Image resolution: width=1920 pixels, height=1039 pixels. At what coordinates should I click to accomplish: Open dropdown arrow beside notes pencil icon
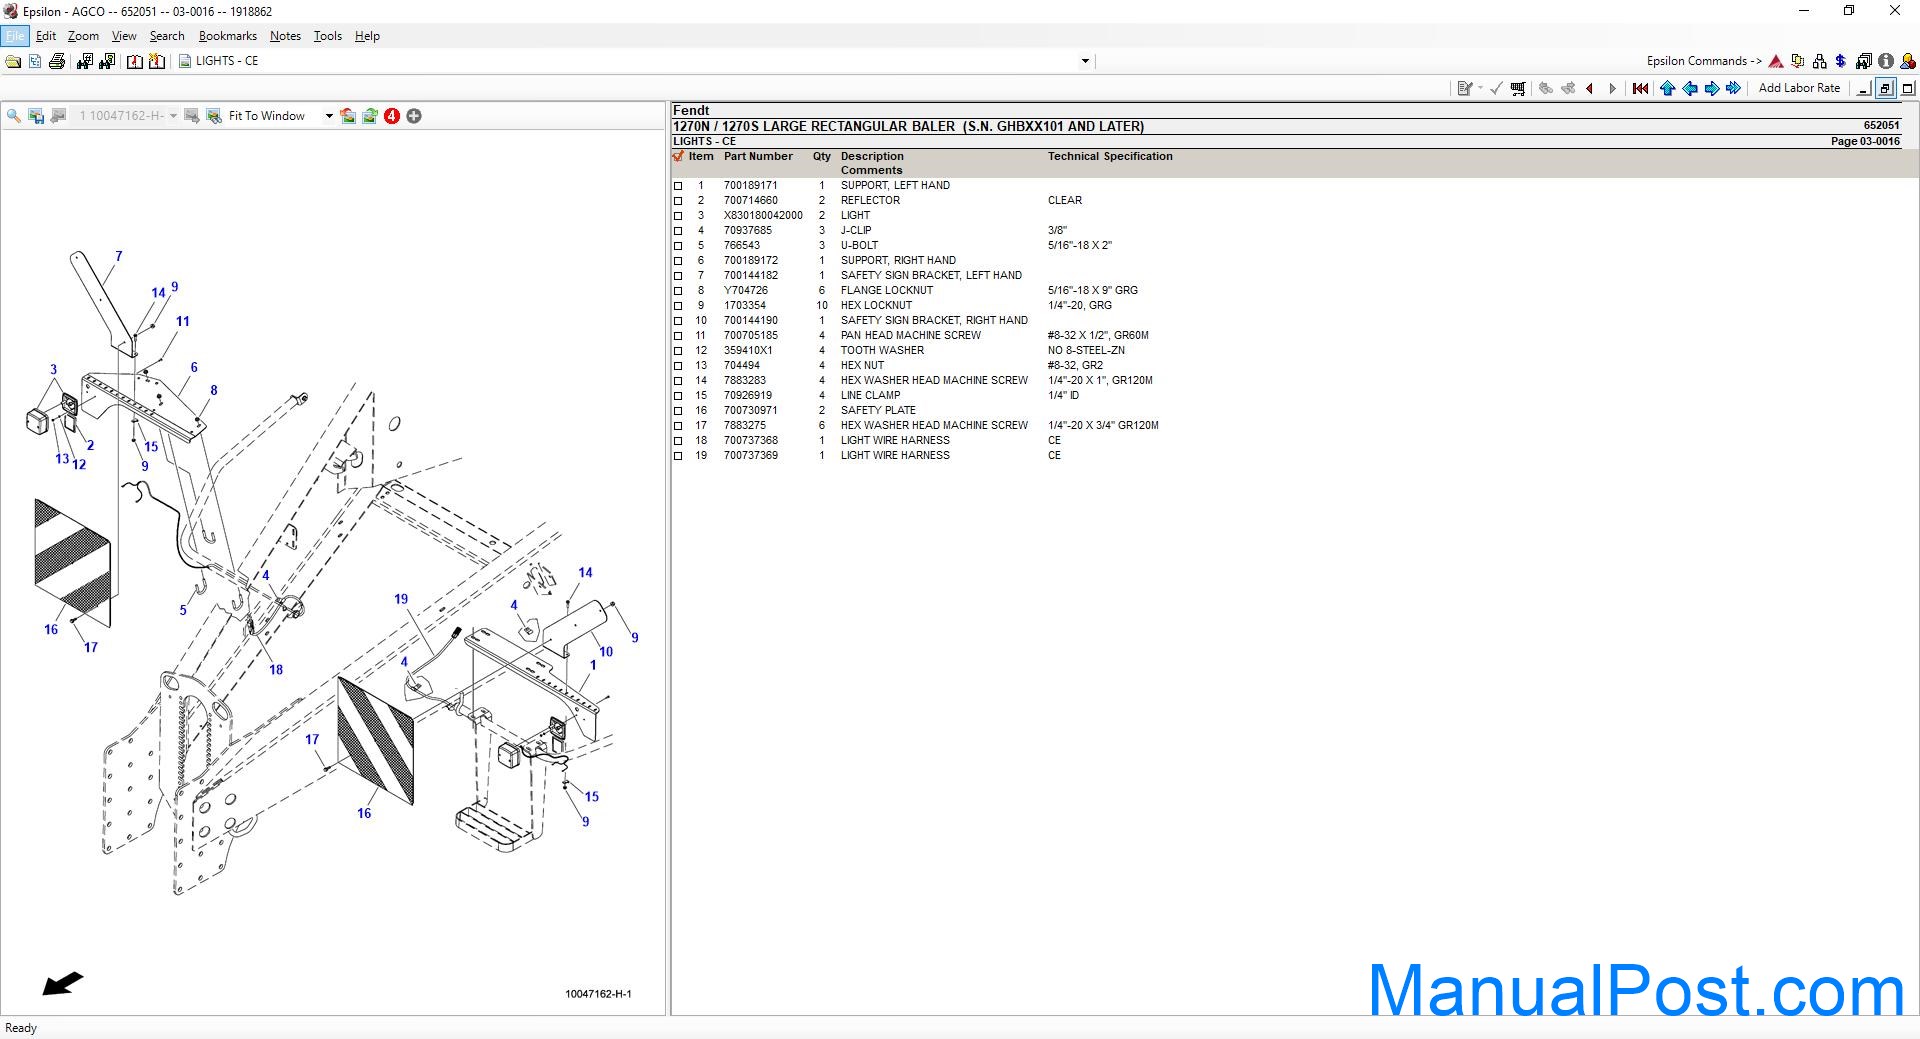(x=1481, y=89)
